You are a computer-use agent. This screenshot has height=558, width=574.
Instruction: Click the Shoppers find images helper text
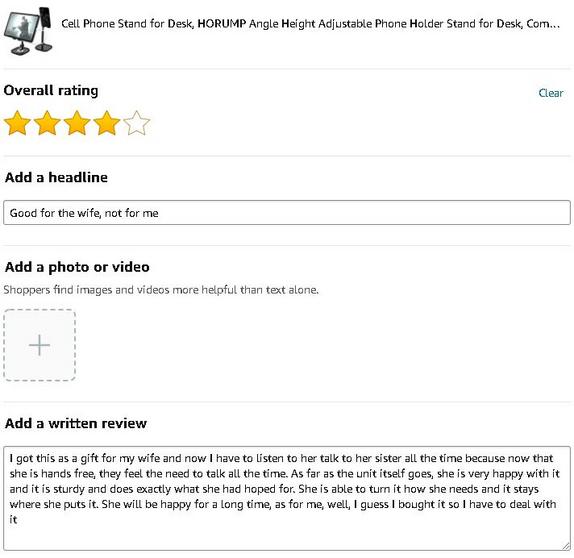pyautogui.click(x=161, y=290)
